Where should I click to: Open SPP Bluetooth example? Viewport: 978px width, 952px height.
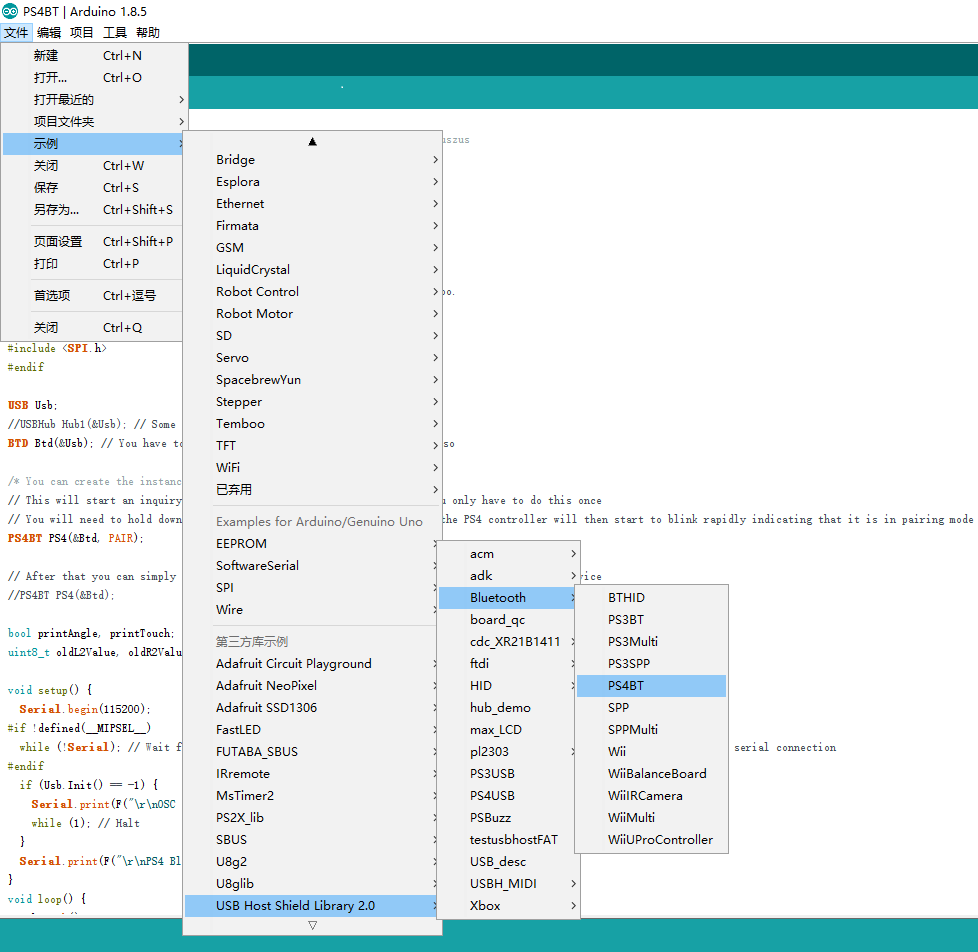651,708
